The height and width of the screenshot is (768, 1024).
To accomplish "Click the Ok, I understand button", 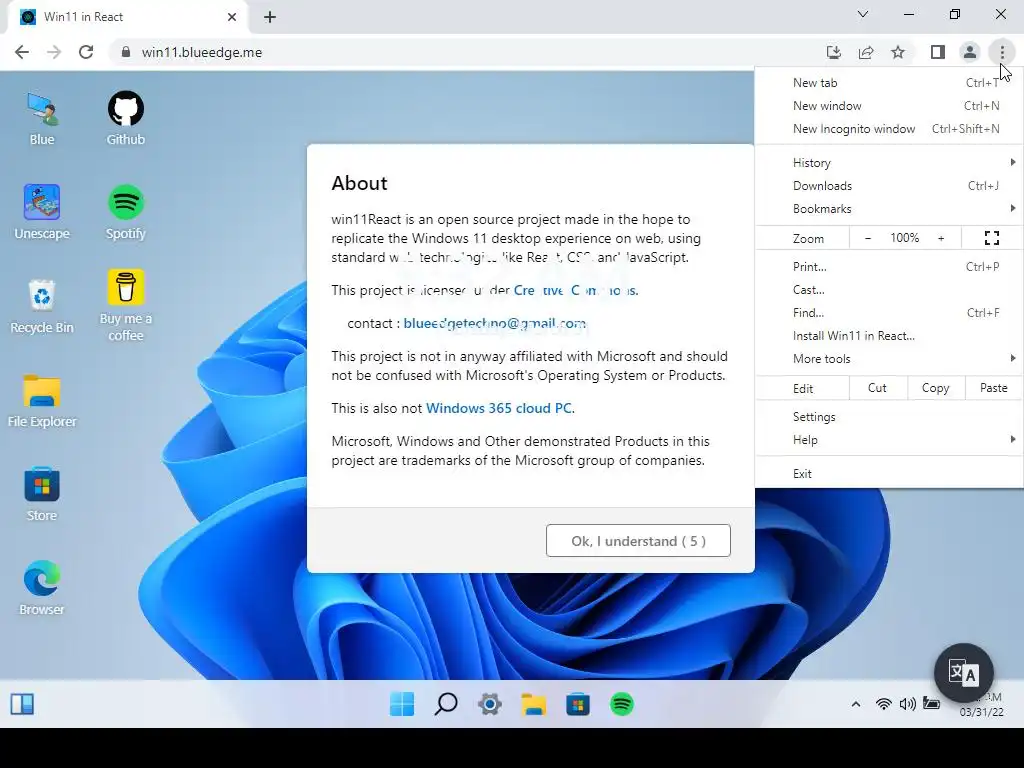I will (638, 541).
